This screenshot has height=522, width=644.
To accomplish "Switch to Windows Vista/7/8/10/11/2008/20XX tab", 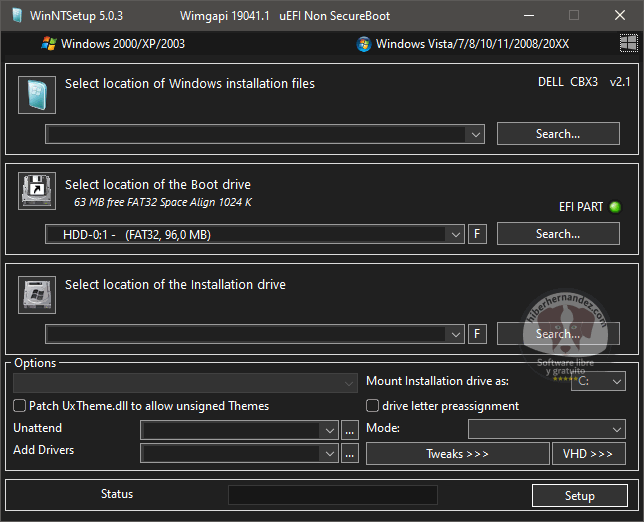I will tap(463, 44).
